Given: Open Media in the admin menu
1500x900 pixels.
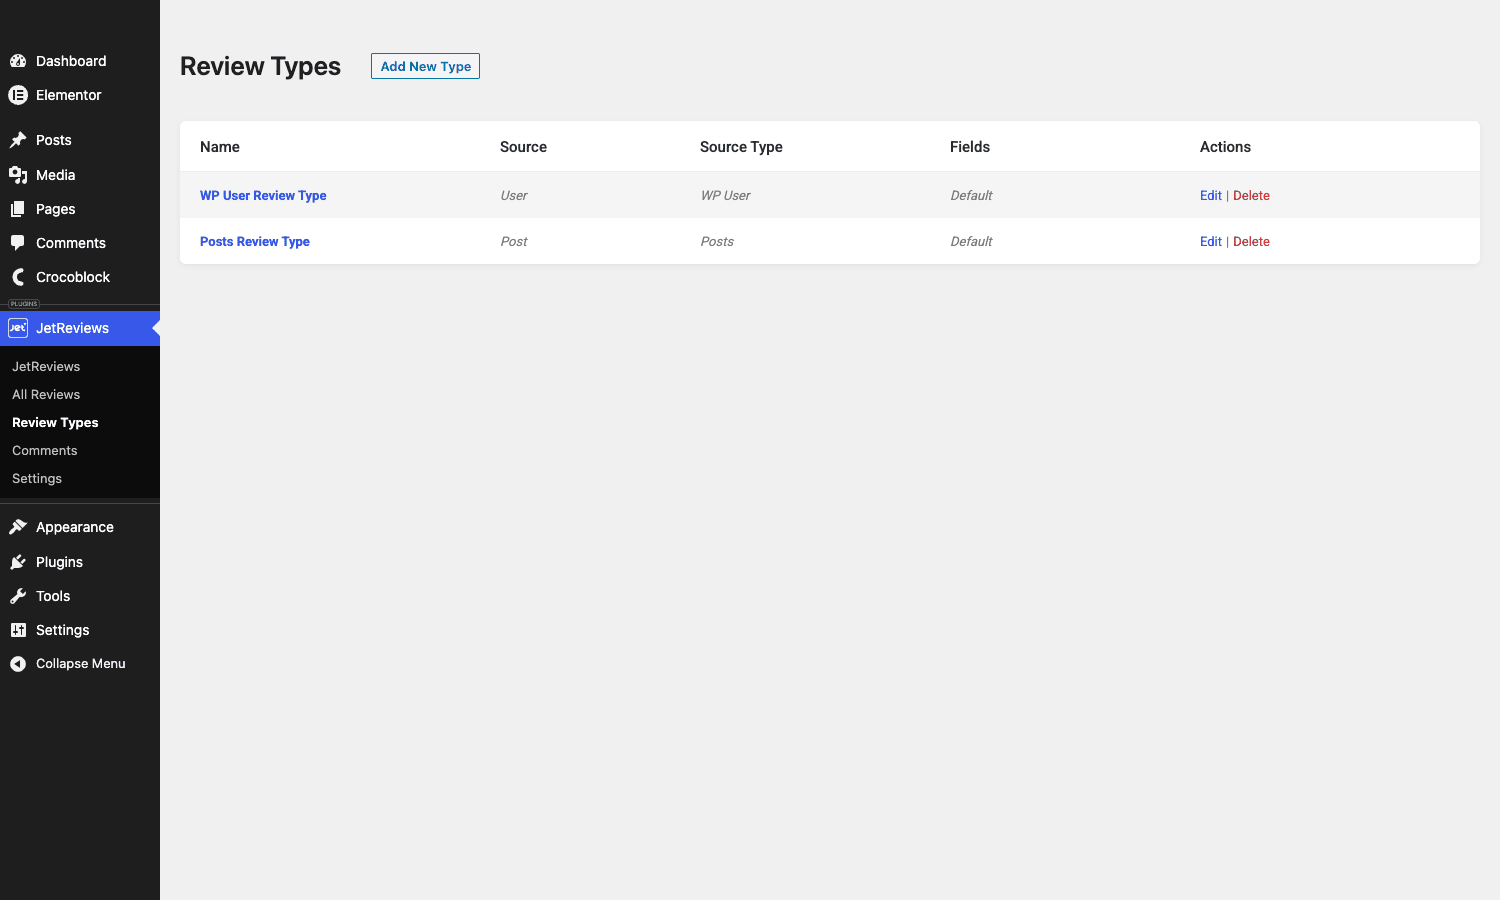Looking at the screenshot, I should [56, 175].
